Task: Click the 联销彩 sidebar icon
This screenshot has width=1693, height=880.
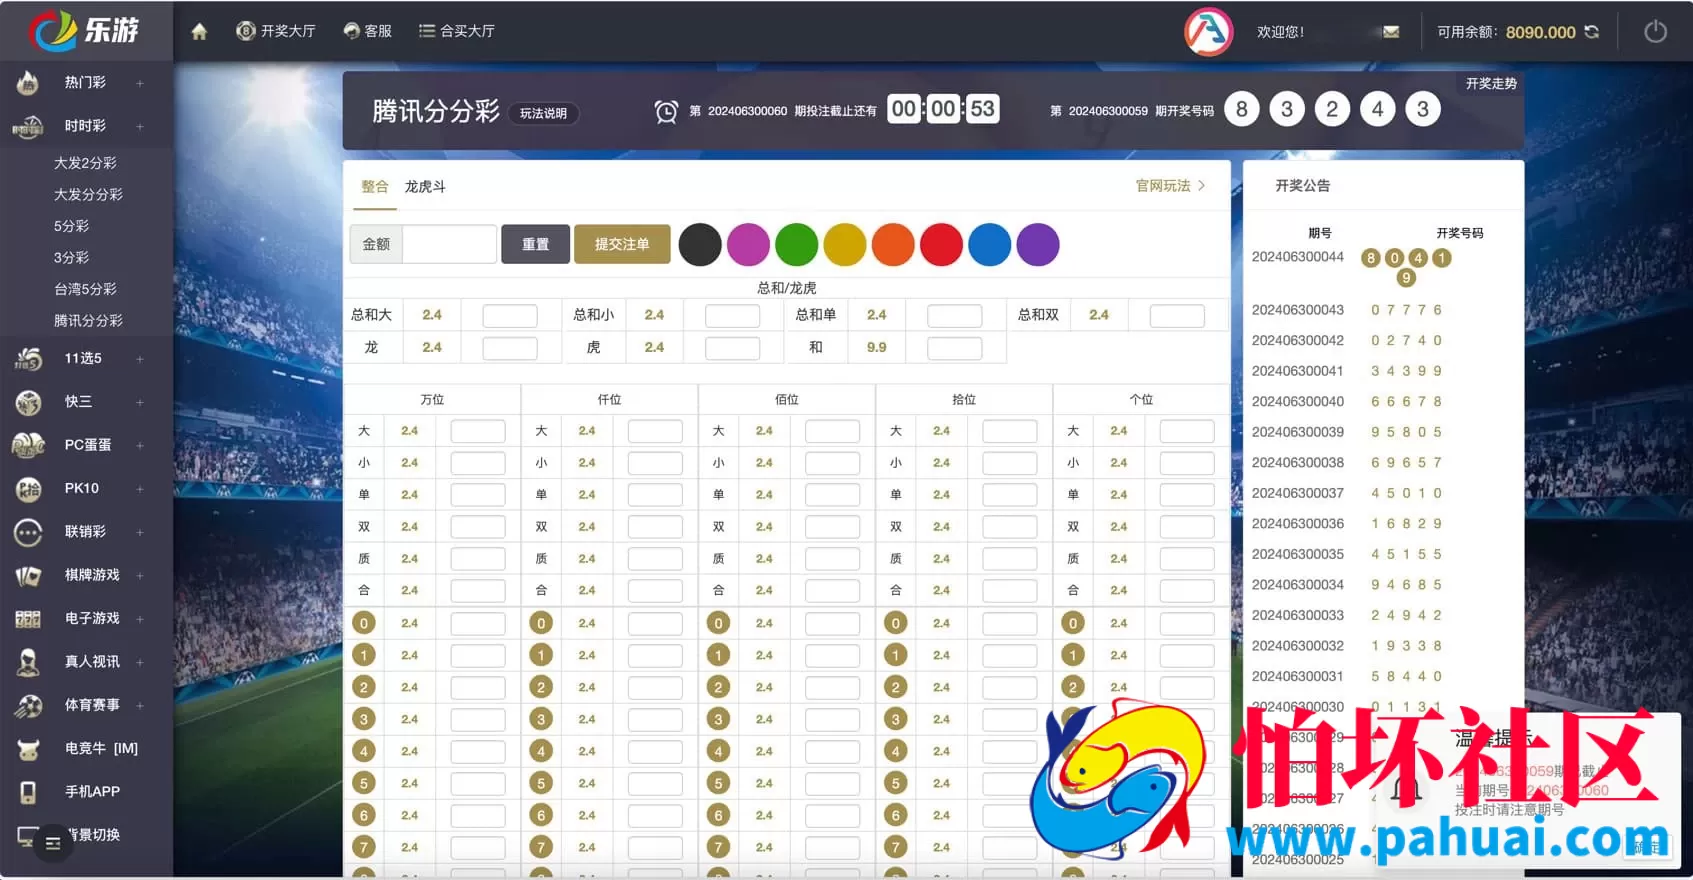Action: pyautogui.click(x=28, y=532)
